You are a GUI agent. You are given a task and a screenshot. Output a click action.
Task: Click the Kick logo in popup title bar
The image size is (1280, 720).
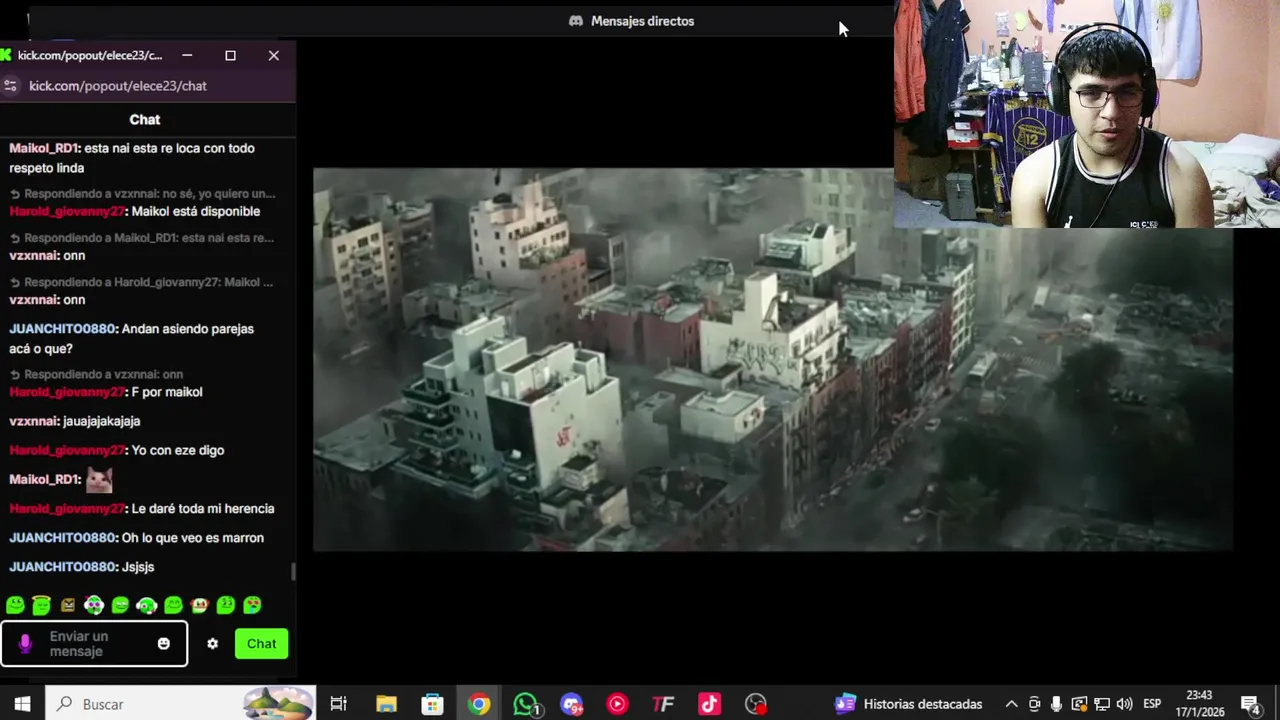click(x=6, y=55)
